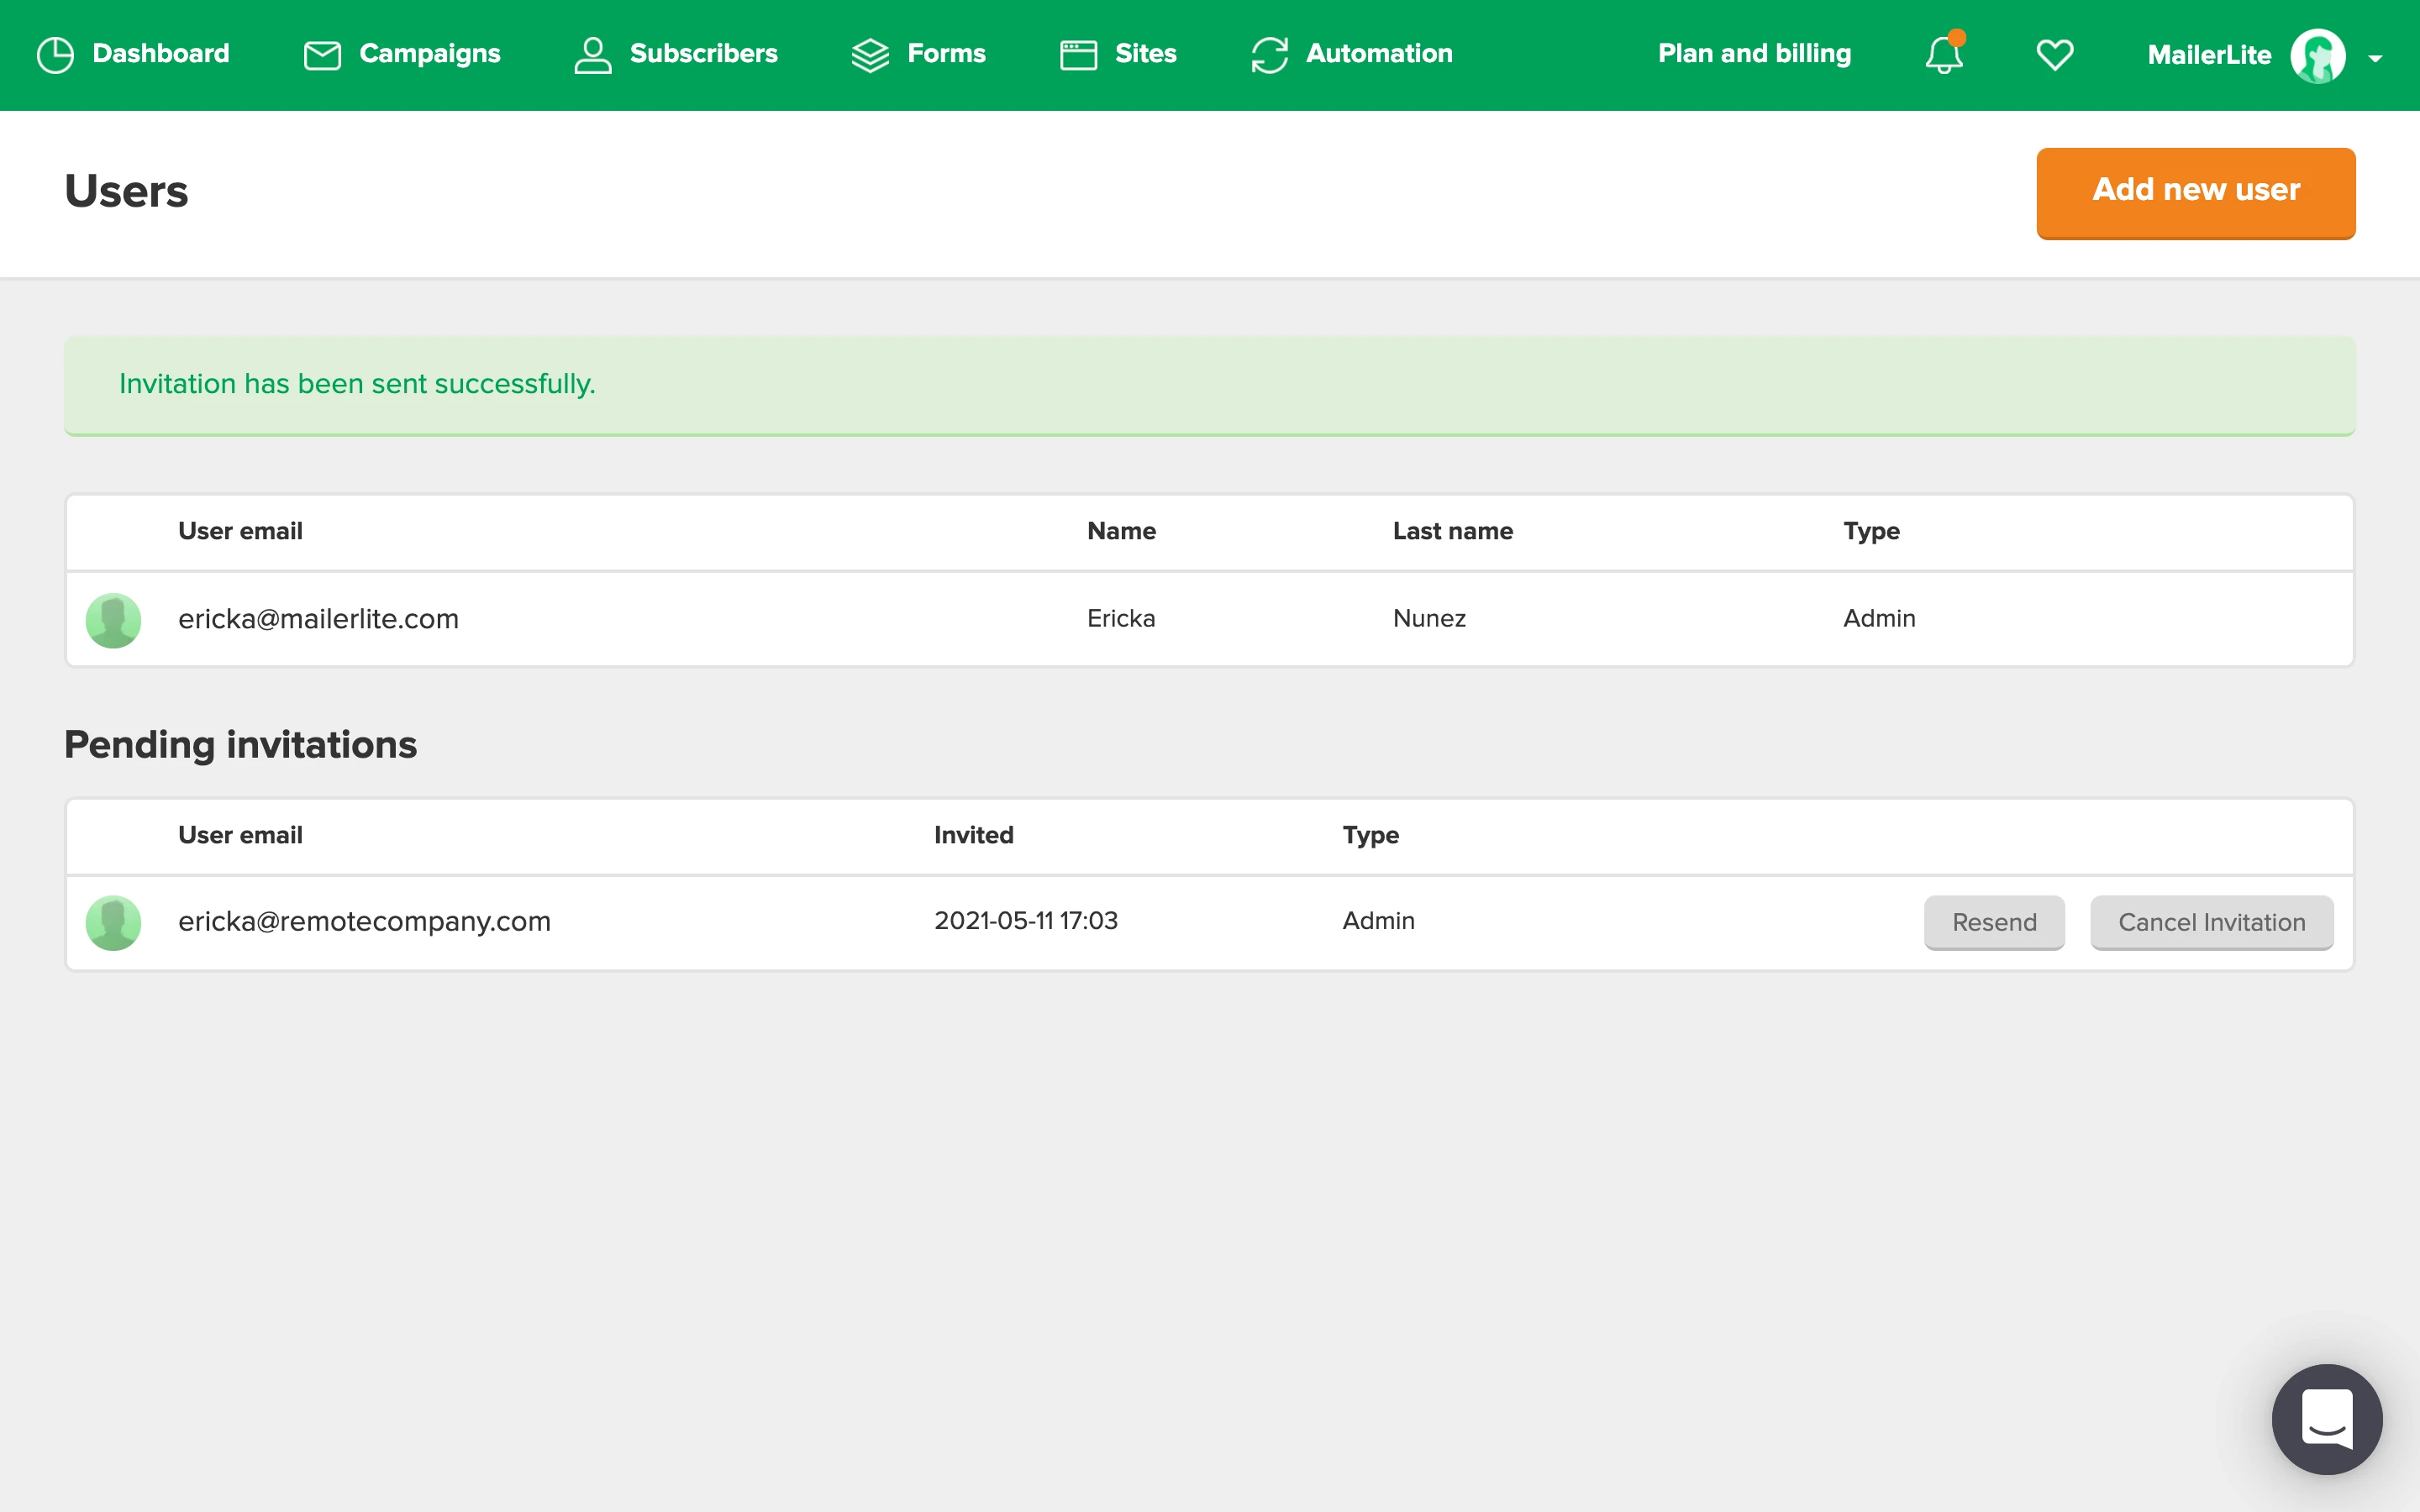The image size is (2420, 1512).
Task: Click the Forms layers icon
Action: tap(870, 55)
